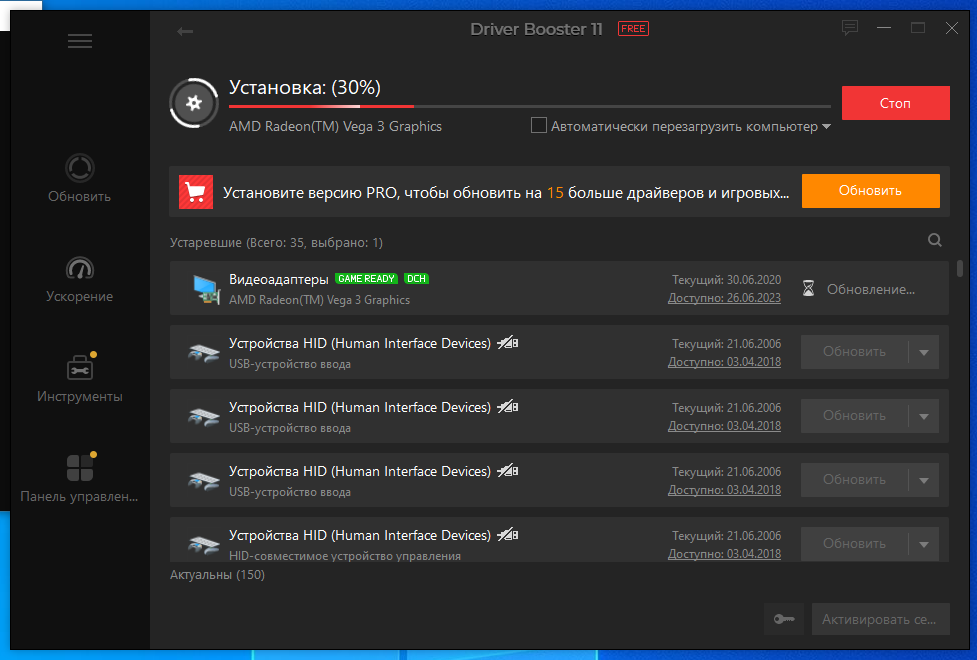Click the installation progress gear icon

194,103
